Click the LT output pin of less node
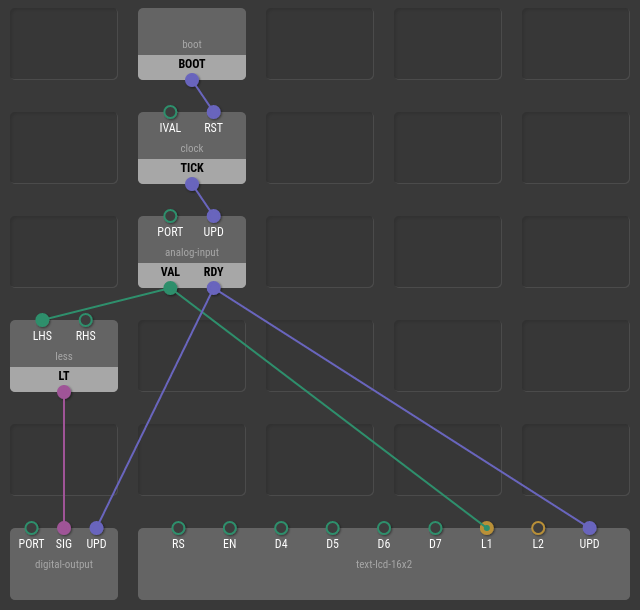This screenshot has width=640, height=610. click(x=64, y=392)
